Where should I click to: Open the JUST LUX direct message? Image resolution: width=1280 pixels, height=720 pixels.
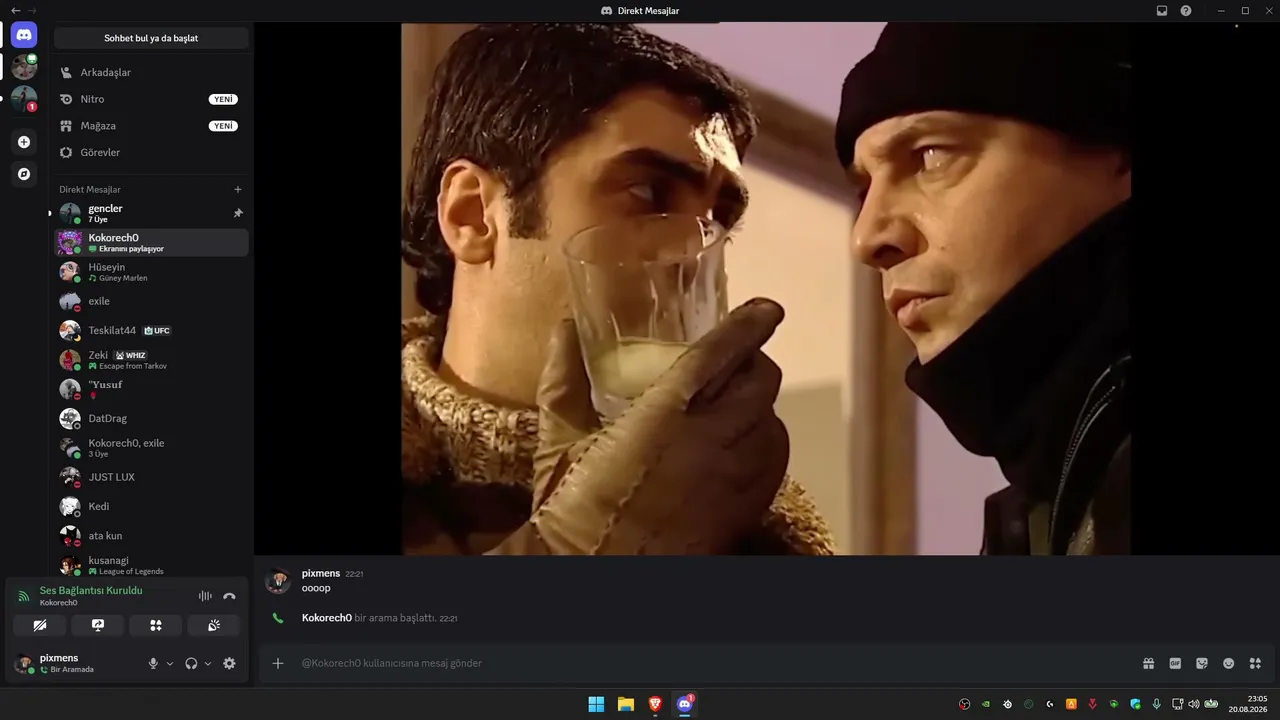pyautogui.click(x=151, y=477)
